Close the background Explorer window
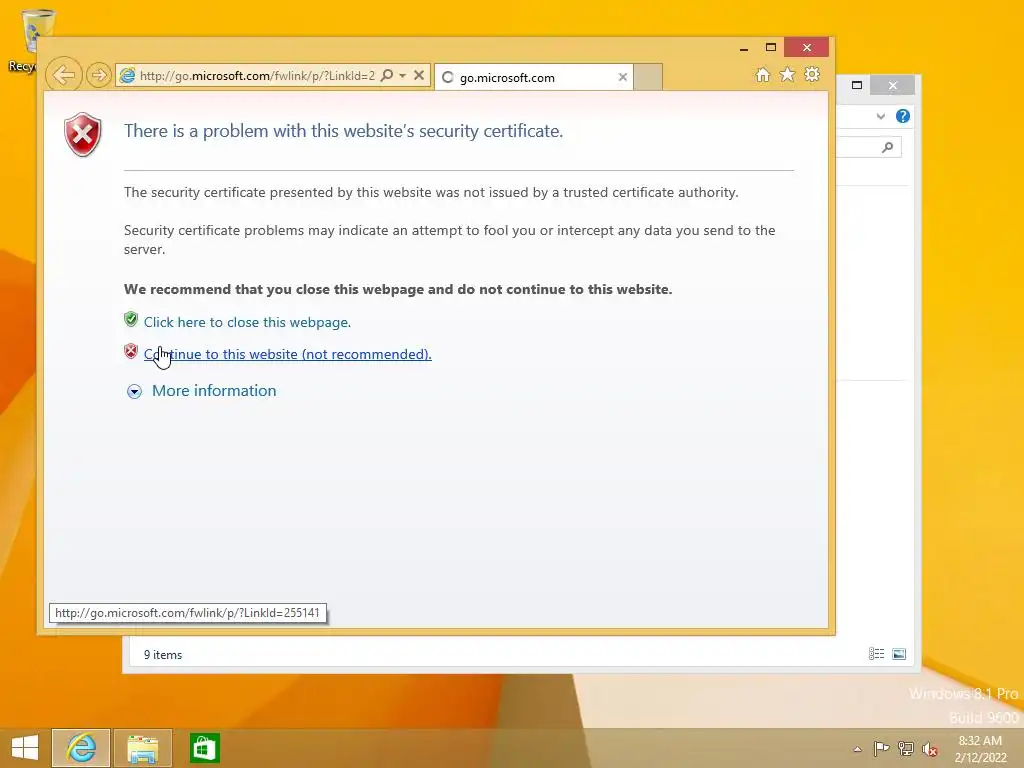This screenshot has height=768, width=1024. (x=893, y=85)
